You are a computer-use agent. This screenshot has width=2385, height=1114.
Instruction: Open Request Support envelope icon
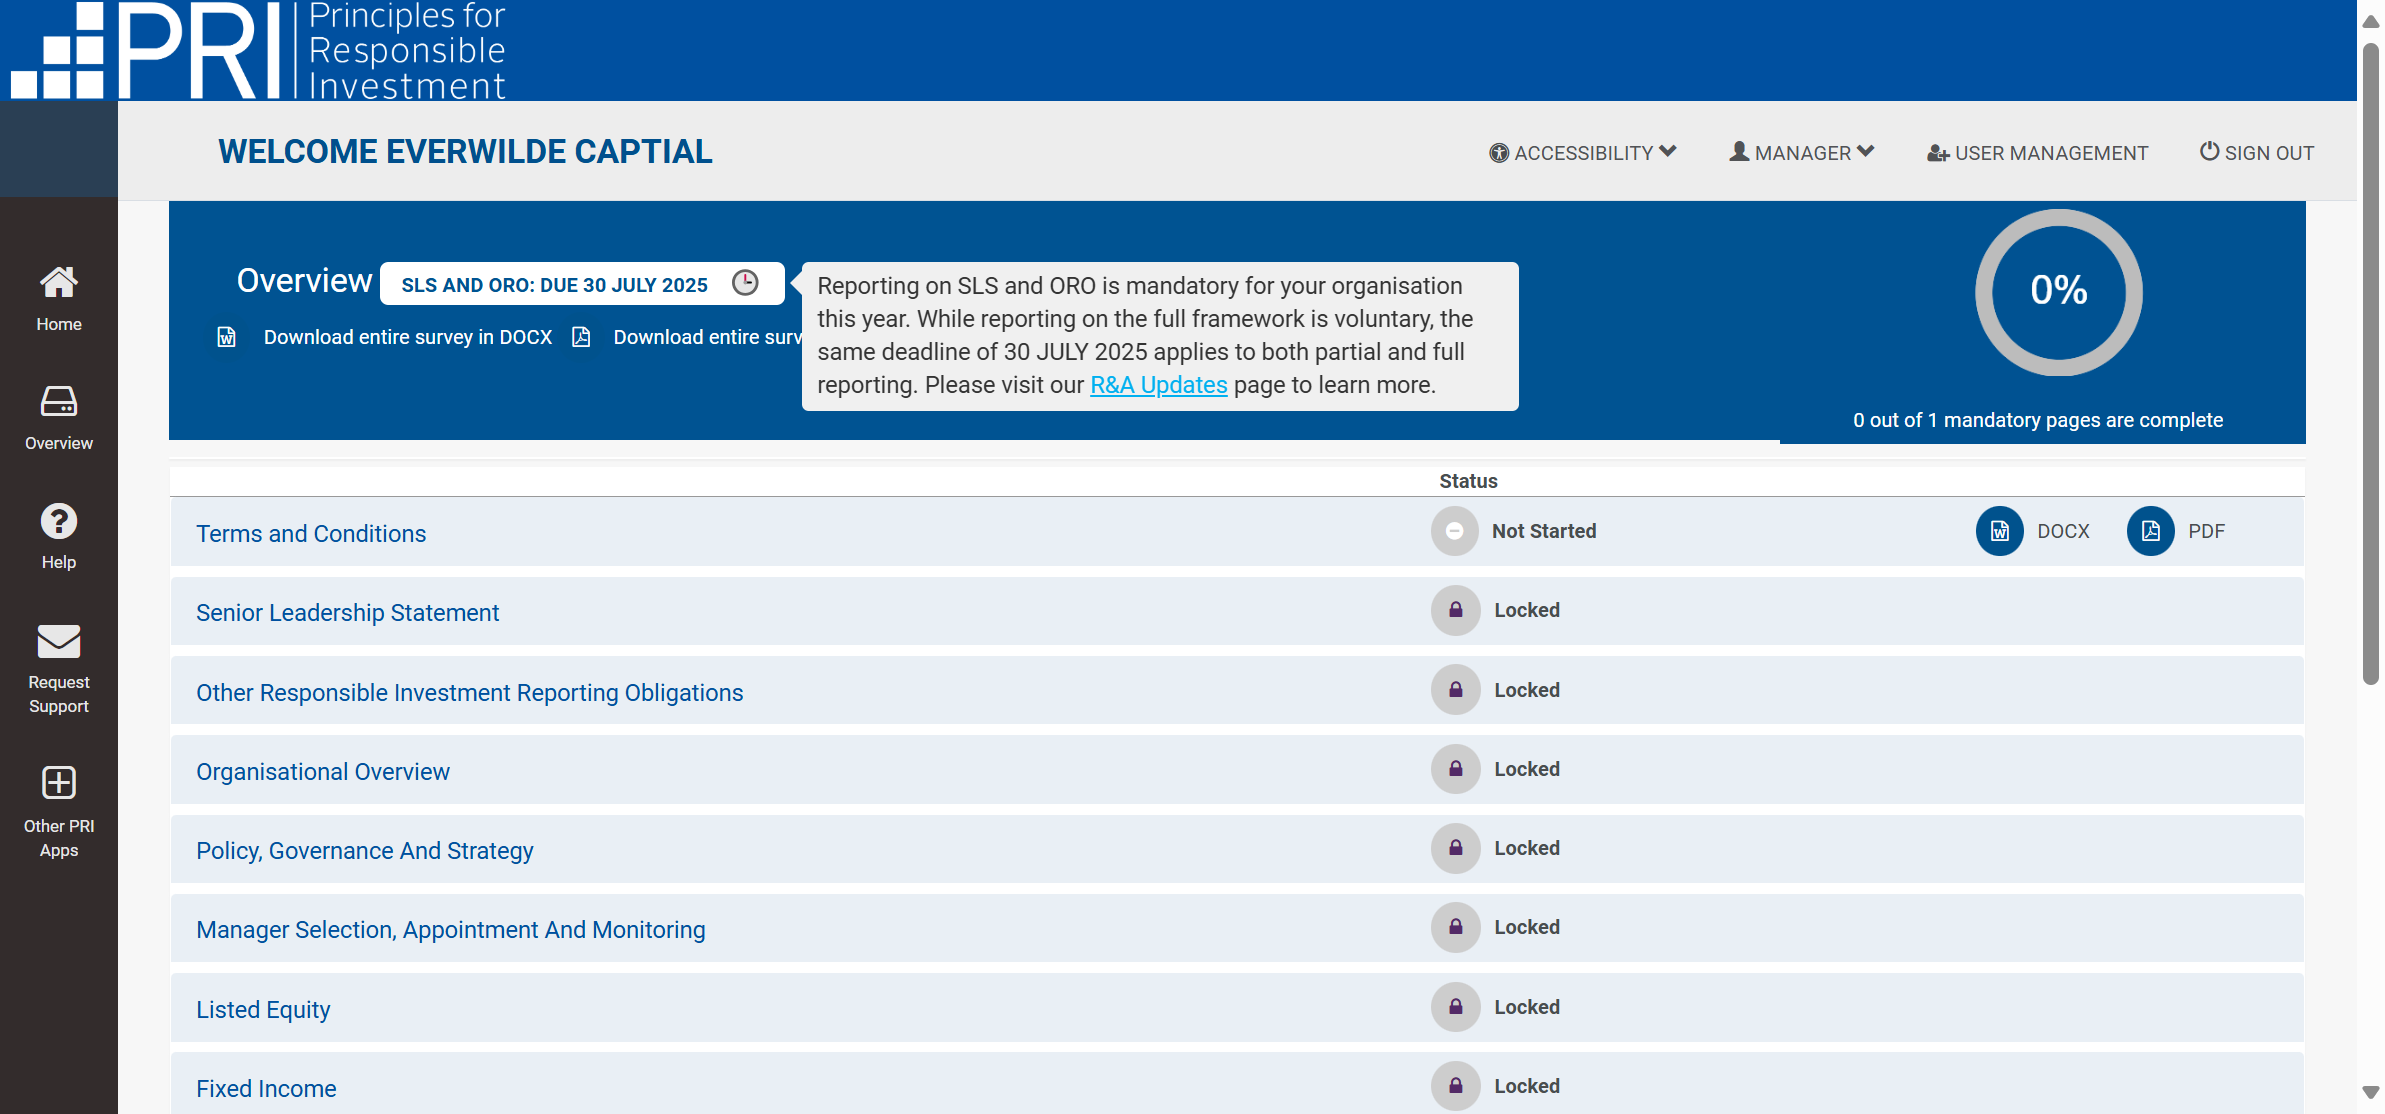pos(58,641)
